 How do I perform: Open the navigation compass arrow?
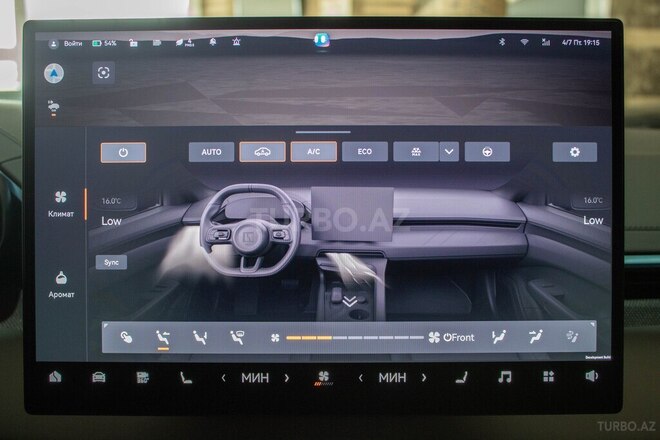click(x=54, y=73)
